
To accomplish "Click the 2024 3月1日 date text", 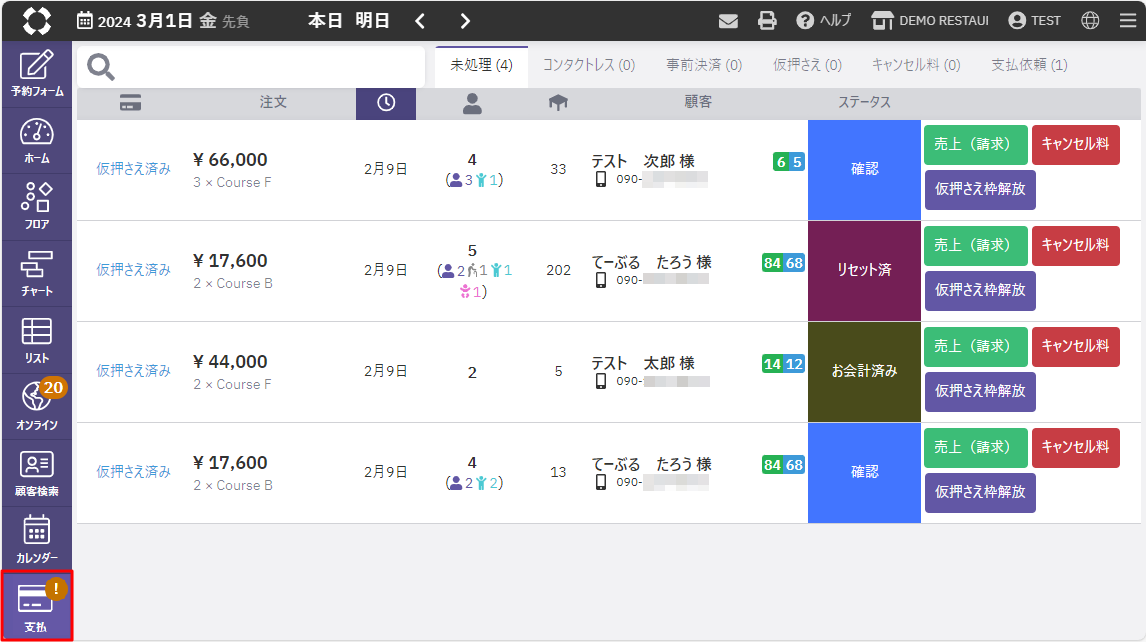I will pyautogui.click(x=145, y=20).
